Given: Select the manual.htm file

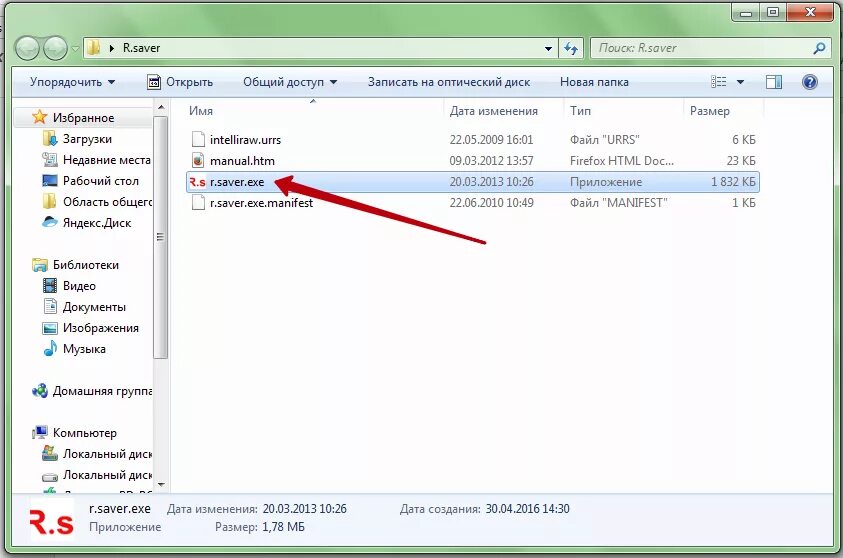Looking at the screenshot, I should (242, 161).
